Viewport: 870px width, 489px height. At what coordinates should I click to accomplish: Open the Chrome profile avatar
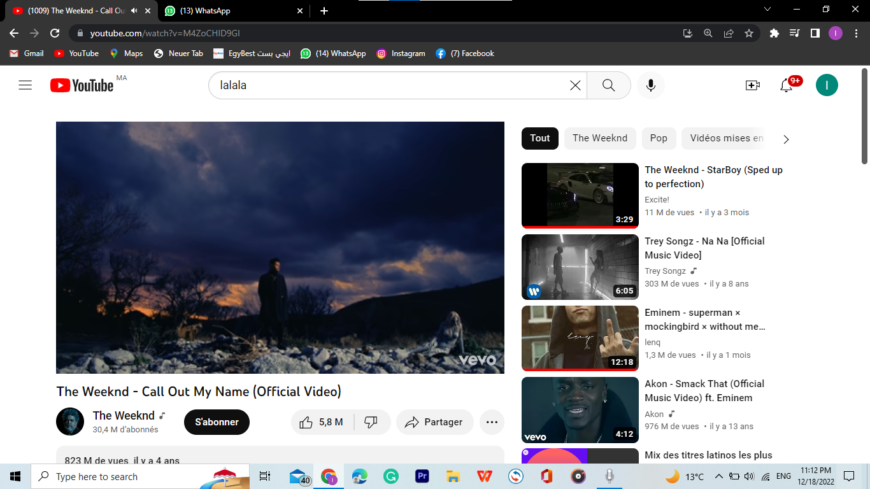(x=836, y=33)
